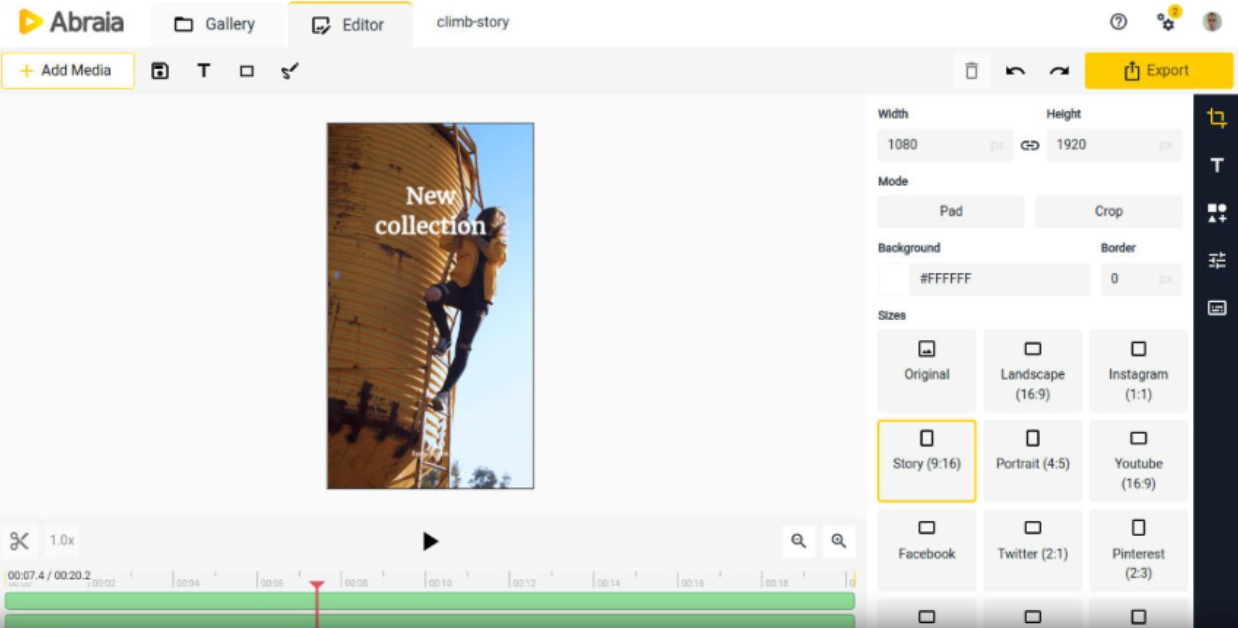This screenshot has width=1238, height=628.
Task: Click the climb-story project name
Action: point(473,22)
